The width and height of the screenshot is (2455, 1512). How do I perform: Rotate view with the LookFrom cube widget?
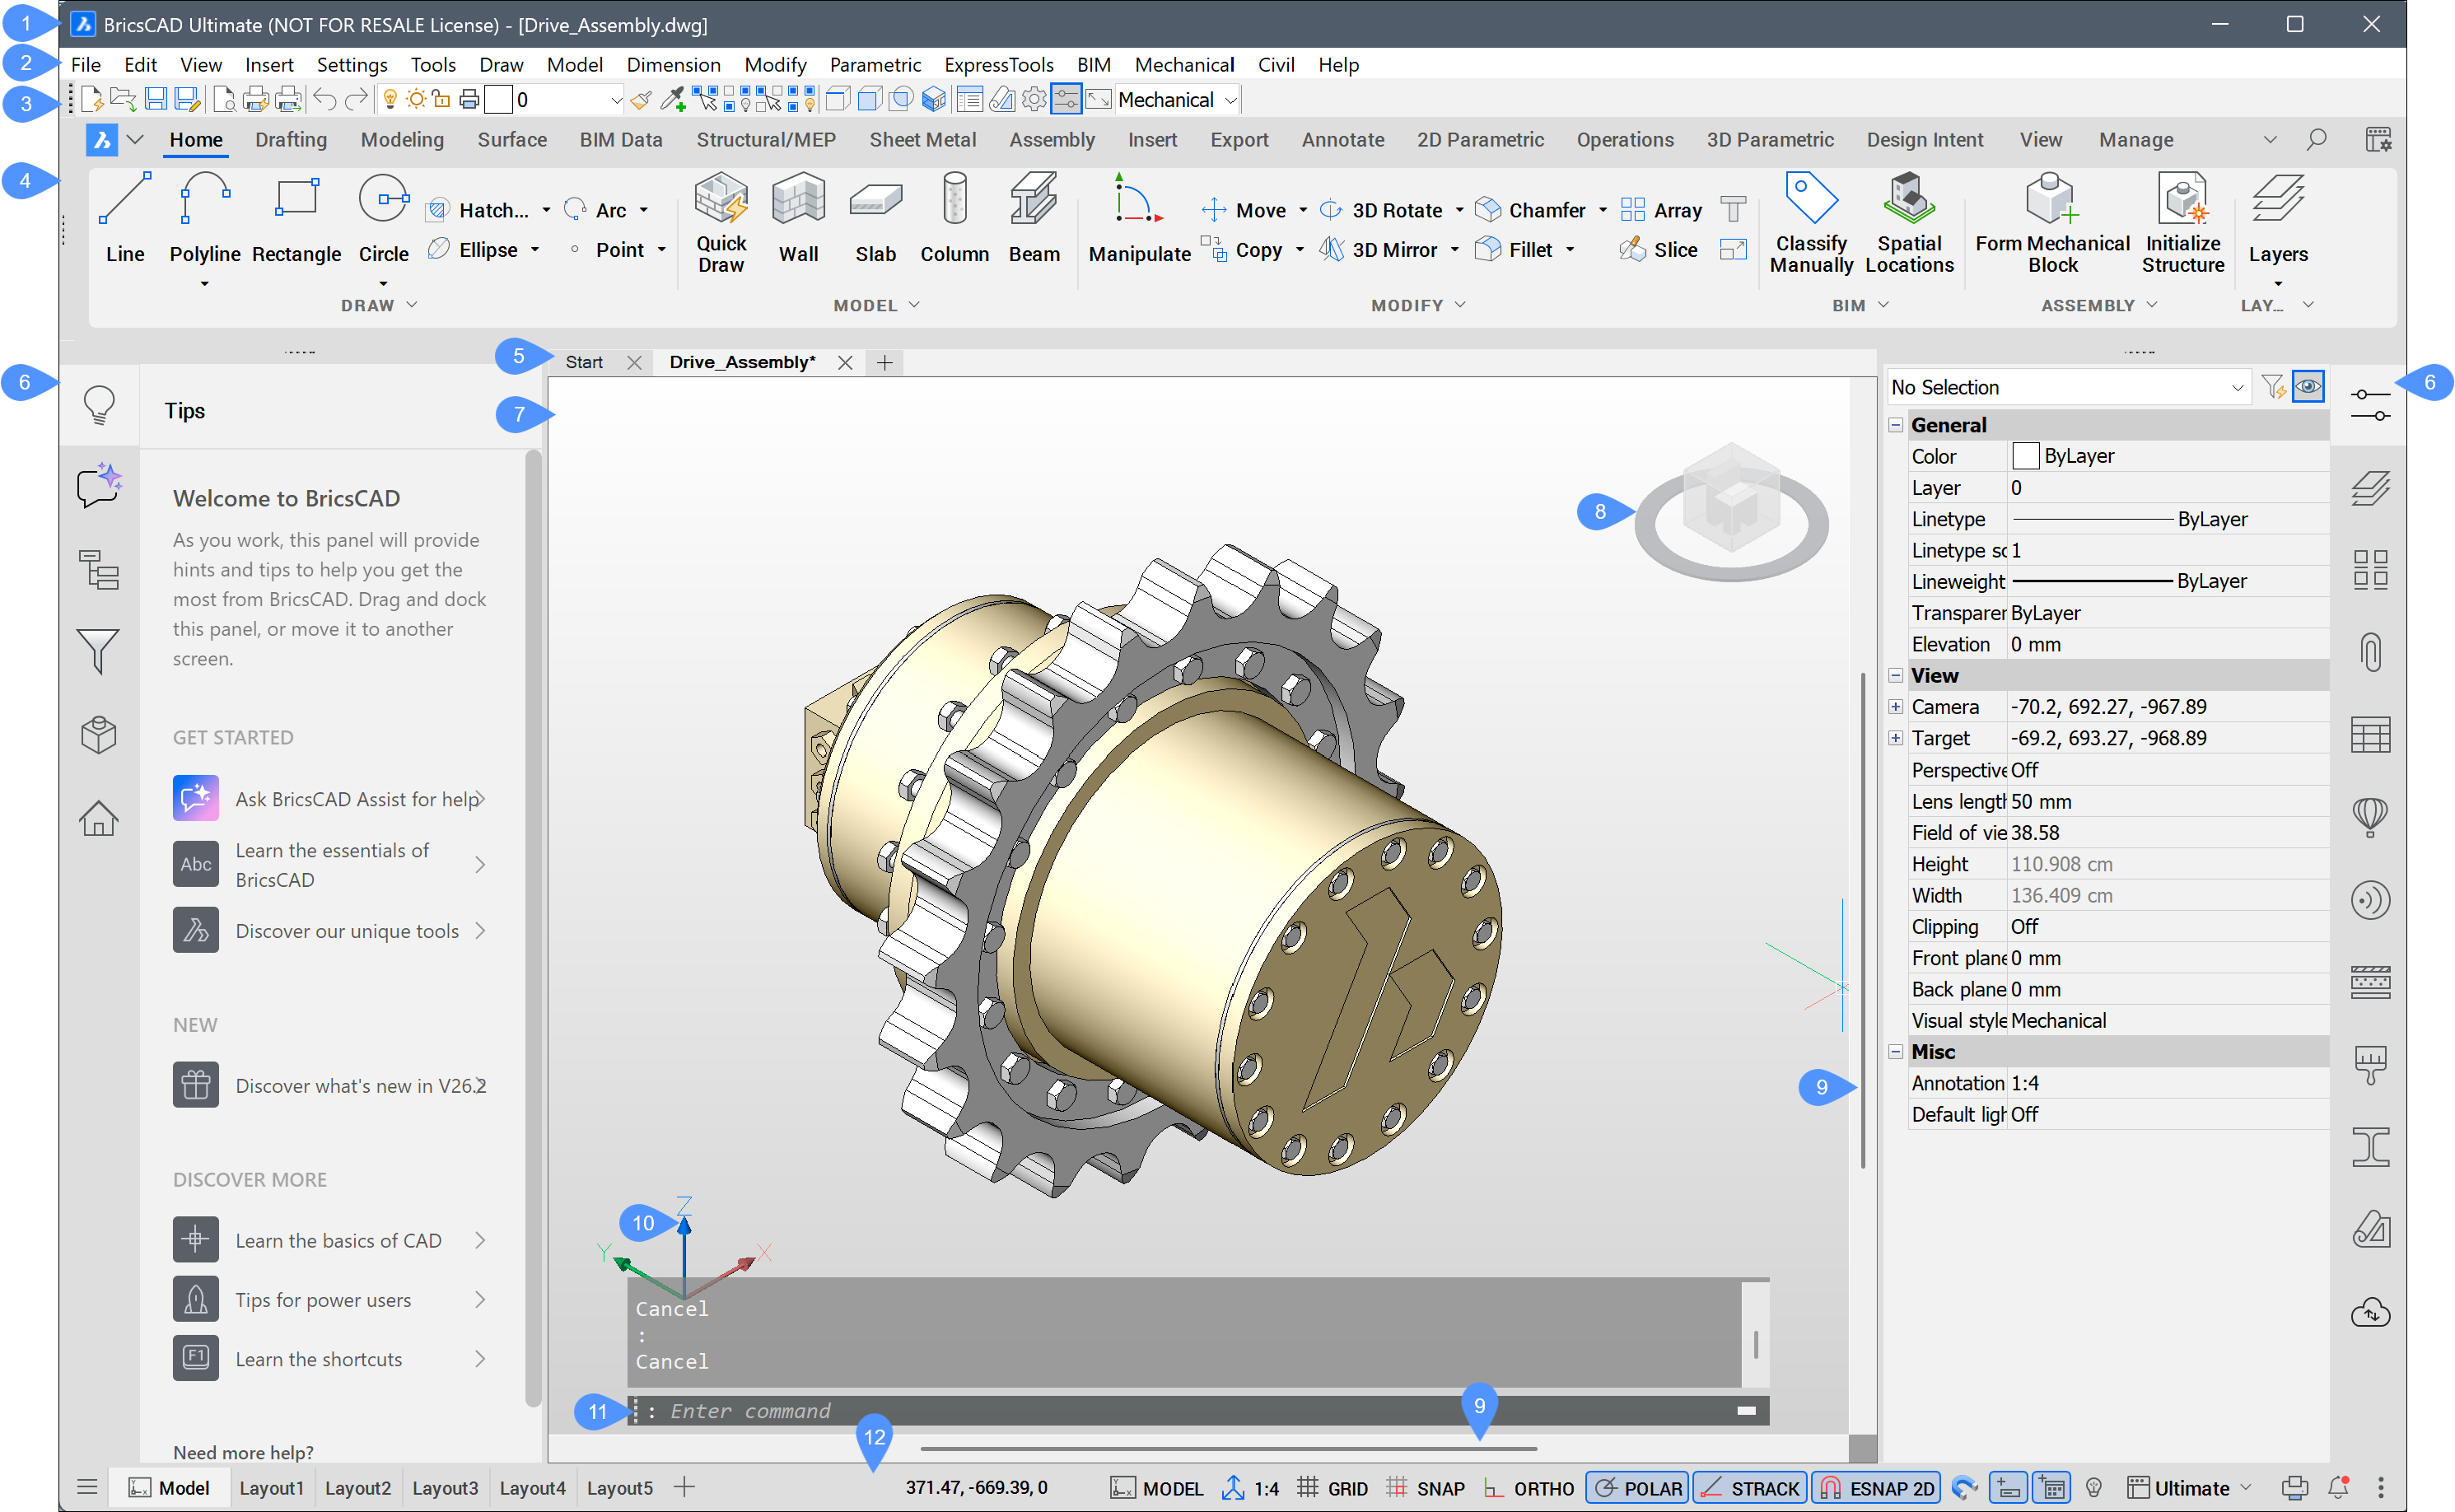(1731, 511)
